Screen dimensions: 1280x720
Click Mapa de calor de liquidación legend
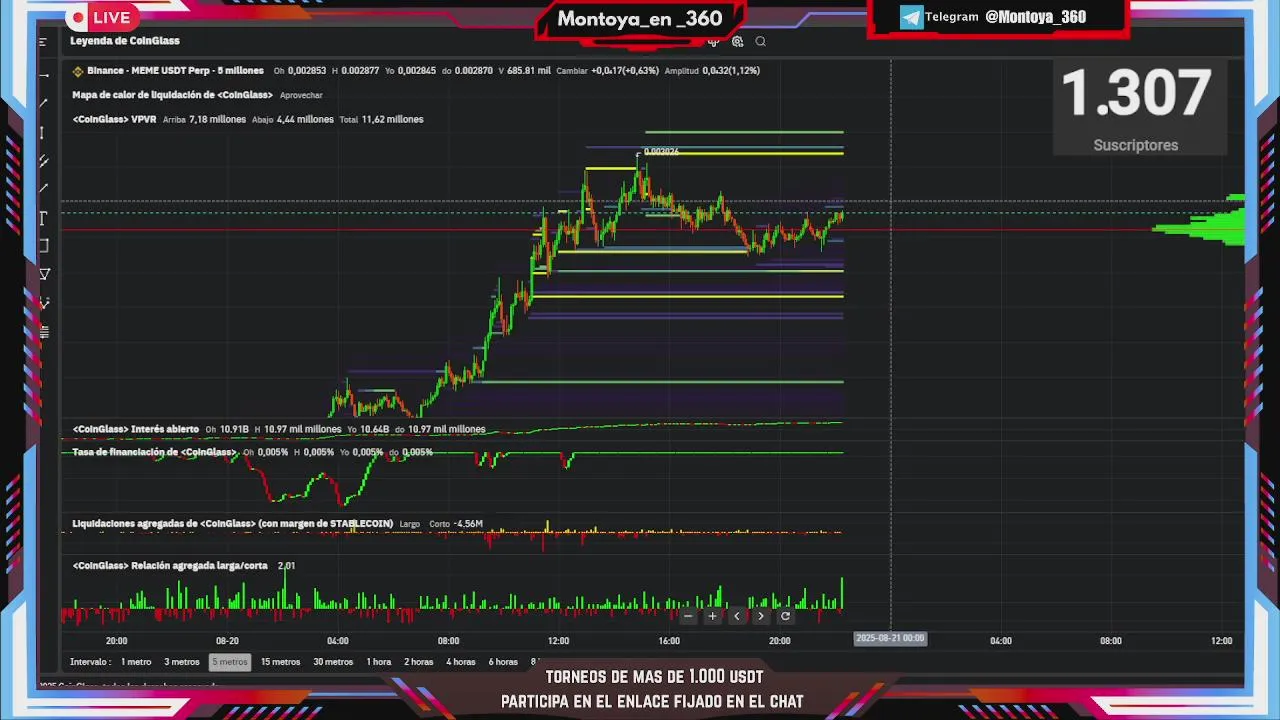pos(172,95)
